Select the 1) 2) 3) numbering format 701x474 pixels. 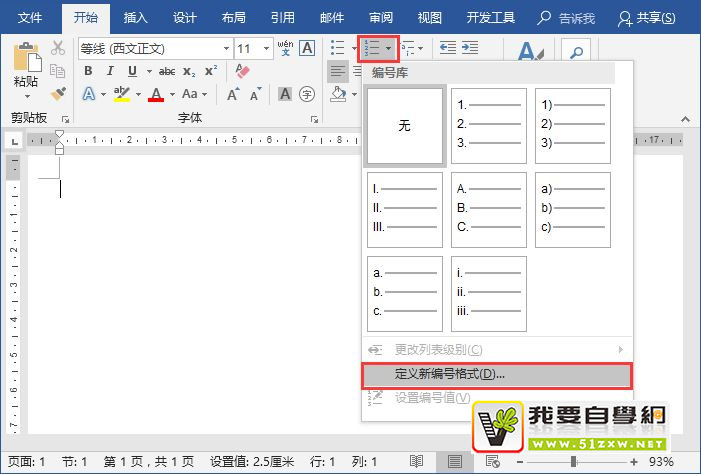573,126
